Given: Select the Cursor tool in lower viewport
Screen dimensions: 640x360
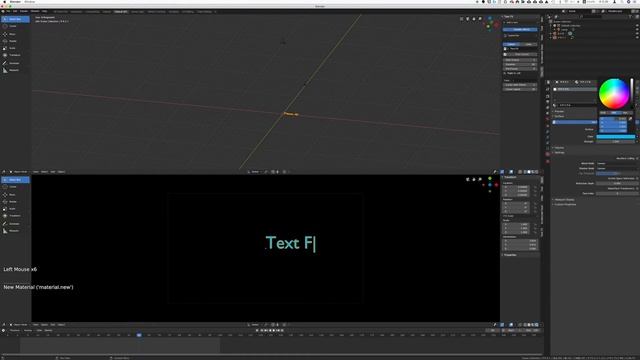Looking at the screenshot, I should pyautogui.click(x=15, y=187).
